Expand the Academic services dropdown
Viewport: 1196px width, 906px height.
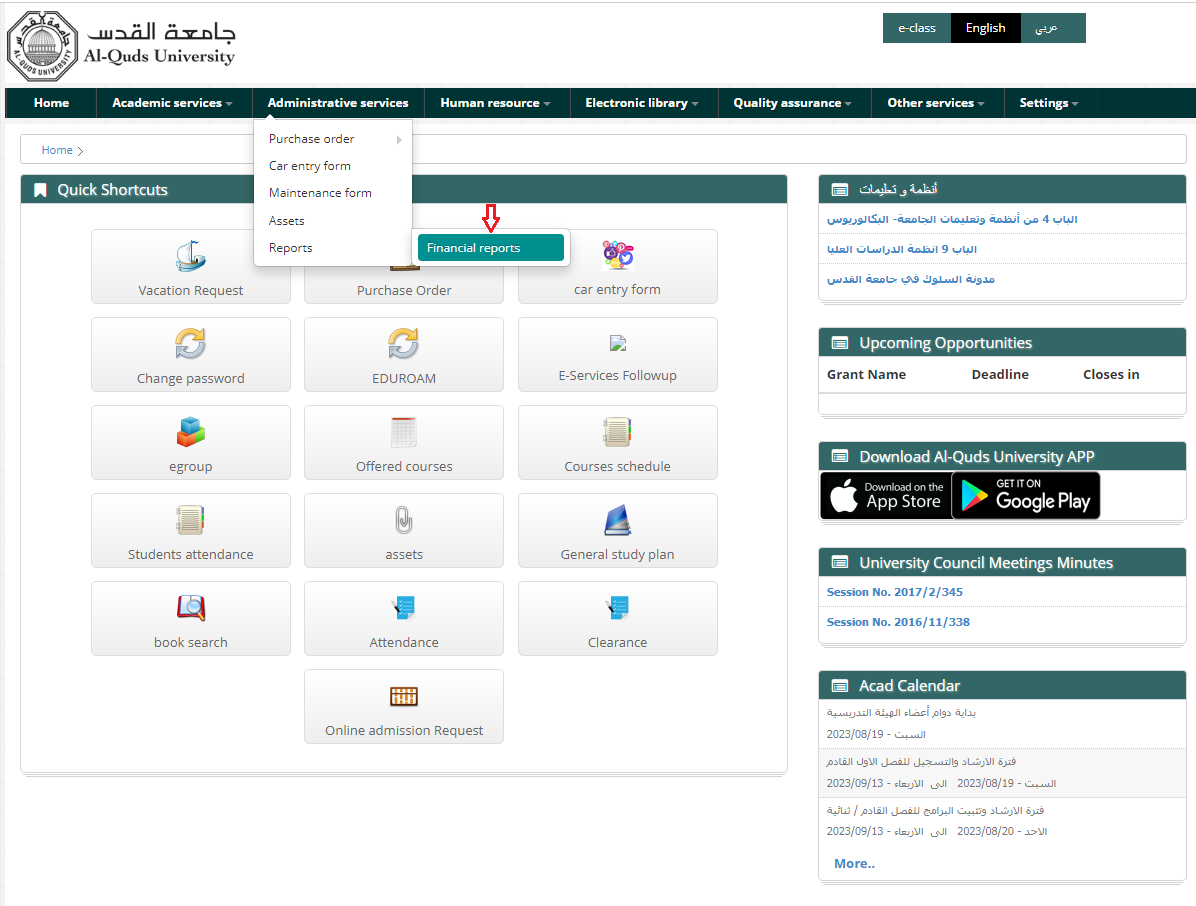coord(173,102)
